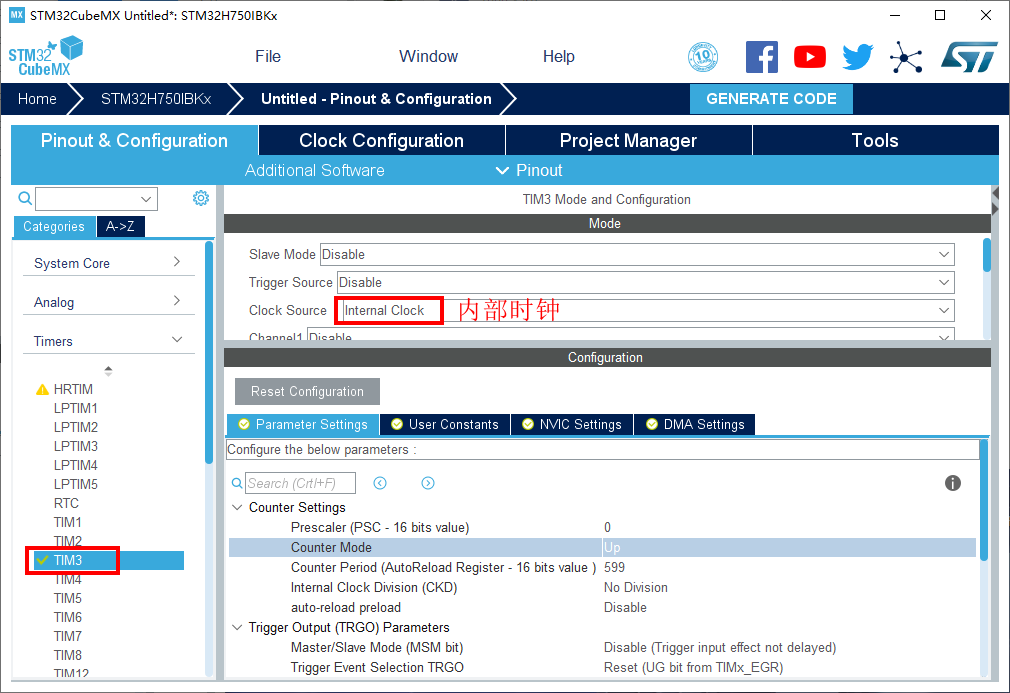The image size is (1010, 693).
Task: Click the GENERATE CODE button
Action: (771, 99)
